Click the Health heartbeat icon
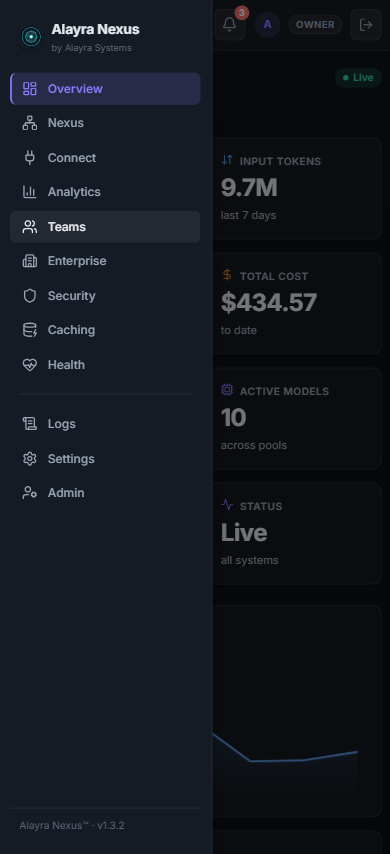 [29, 365]
